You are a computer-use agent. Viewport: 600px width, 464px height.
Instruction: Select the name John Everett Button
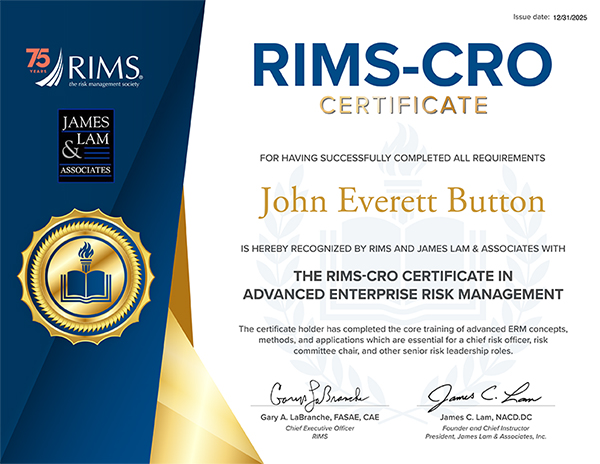pyautogui.click(x=402, y=202)
